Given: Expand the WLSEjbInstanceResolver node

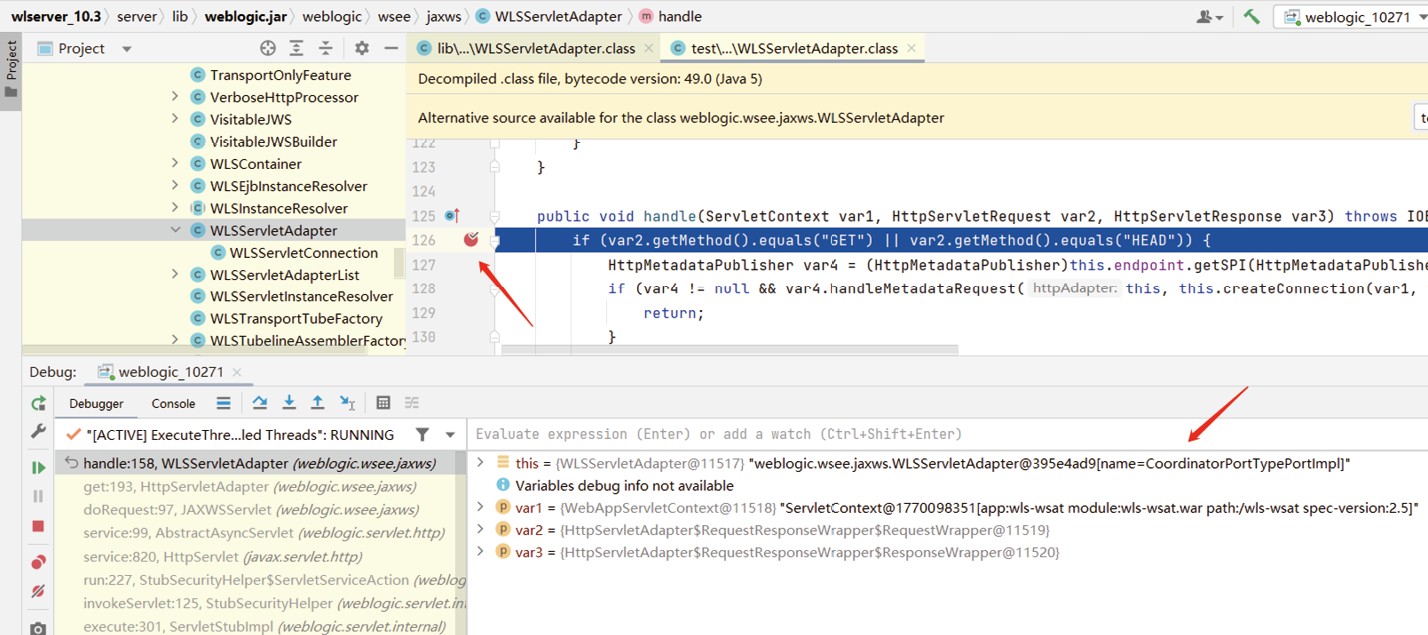Looking at the screenshot, I should tap(175, 186).
